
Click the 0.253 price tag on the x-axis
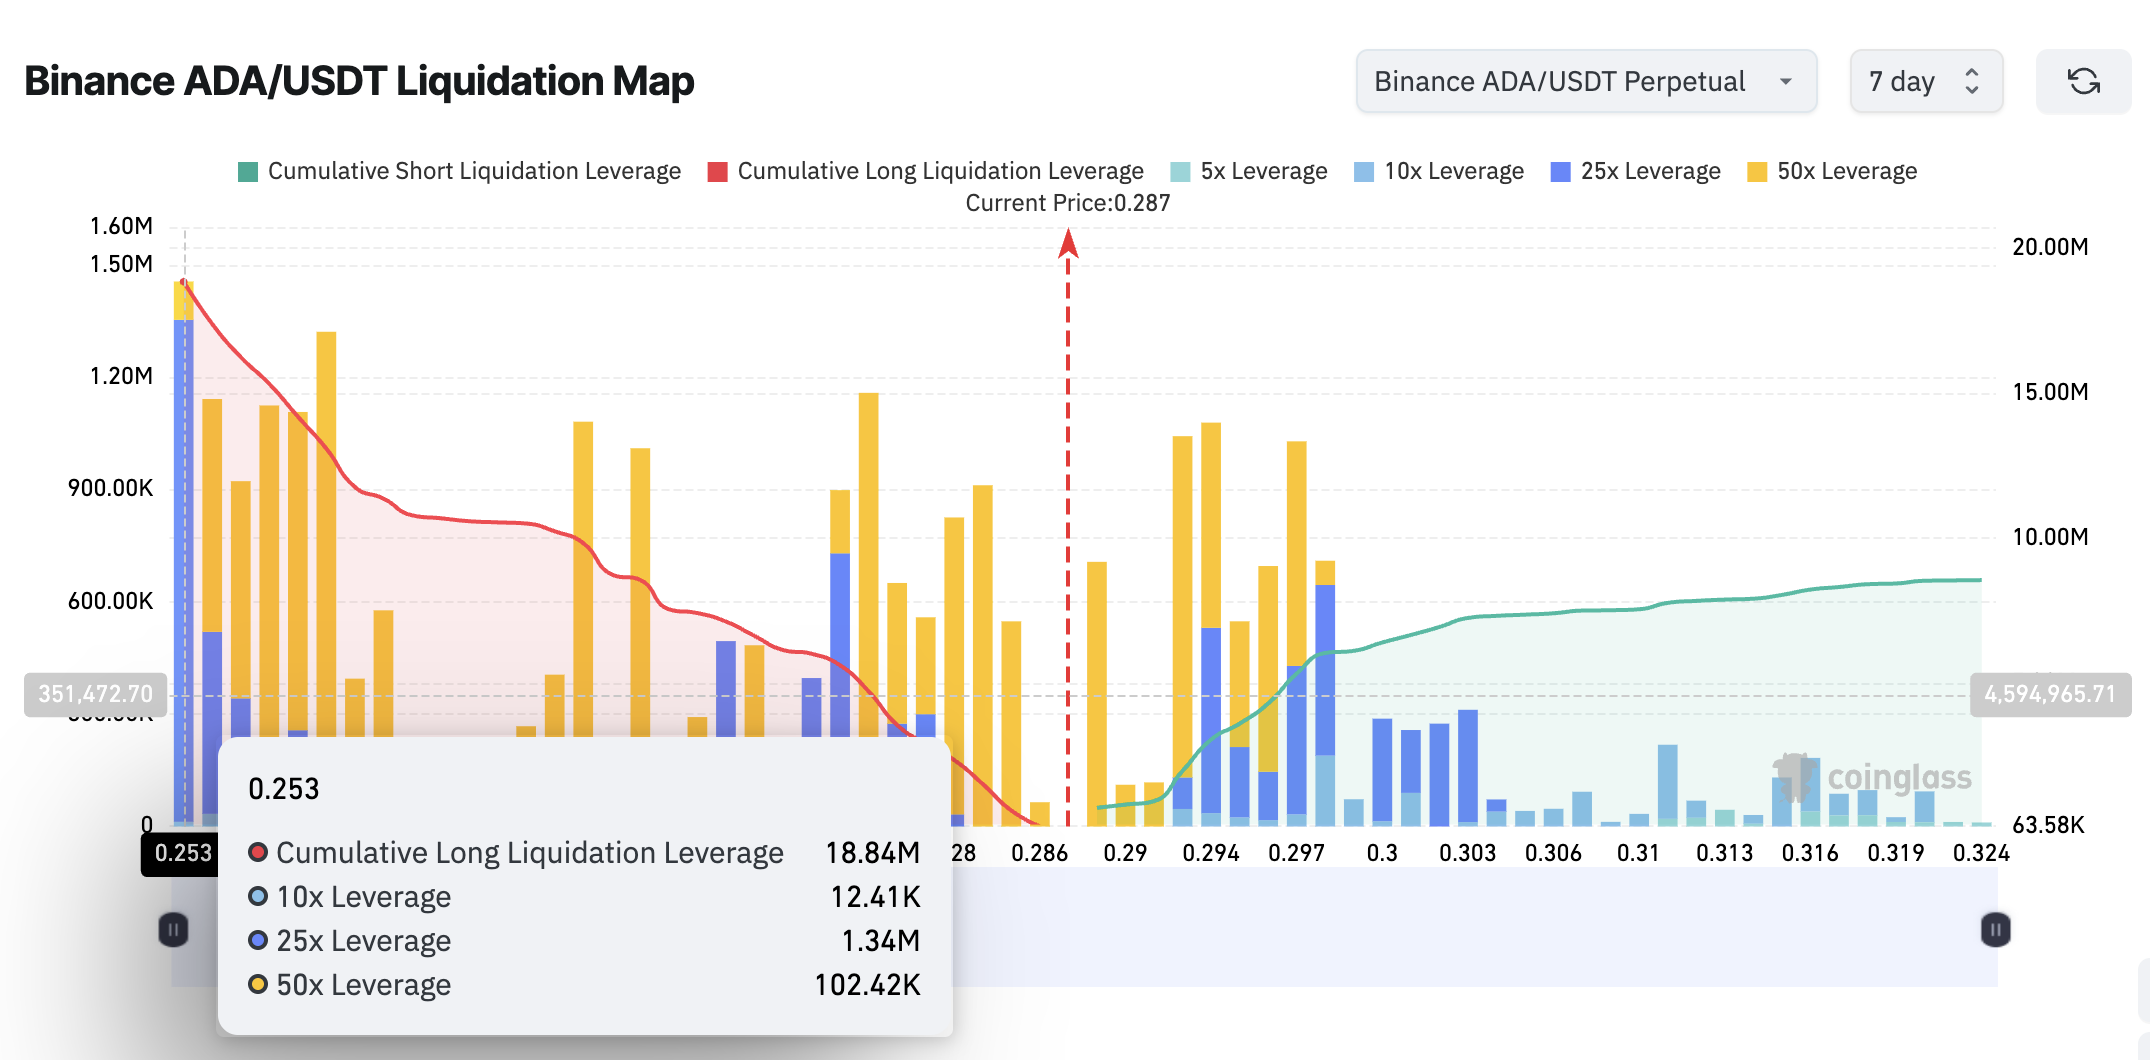coord(182,853)
